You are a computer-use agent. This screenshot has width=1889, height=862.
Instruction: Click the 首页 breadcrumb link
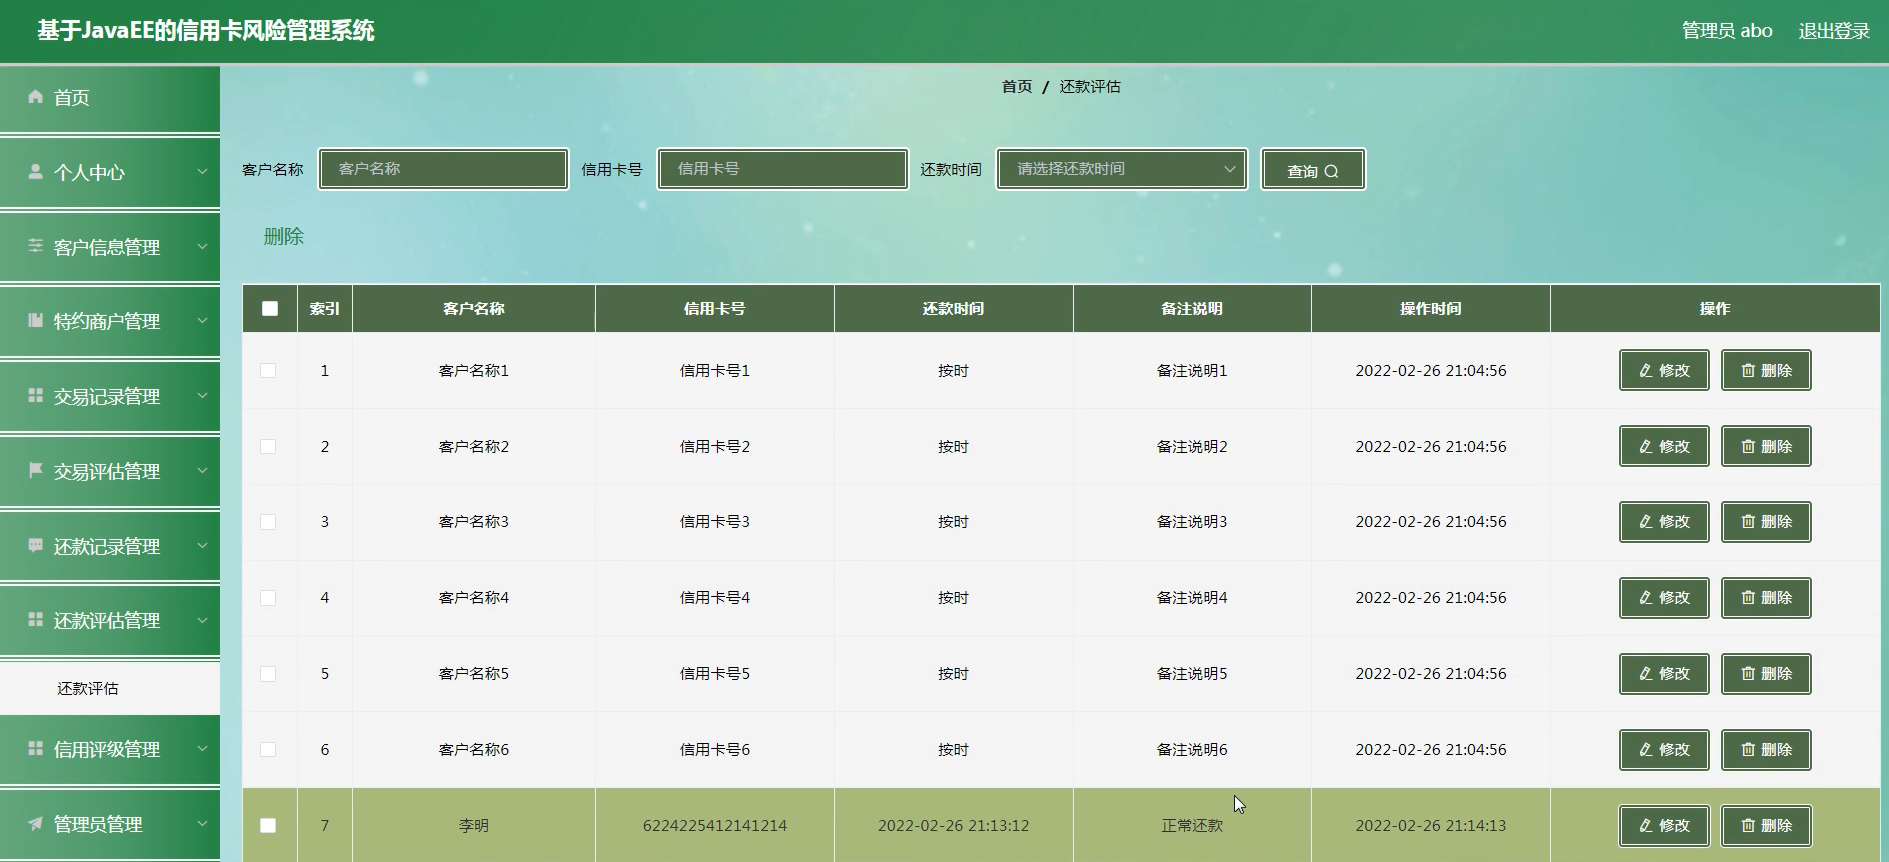click(x=1017, y=87)
